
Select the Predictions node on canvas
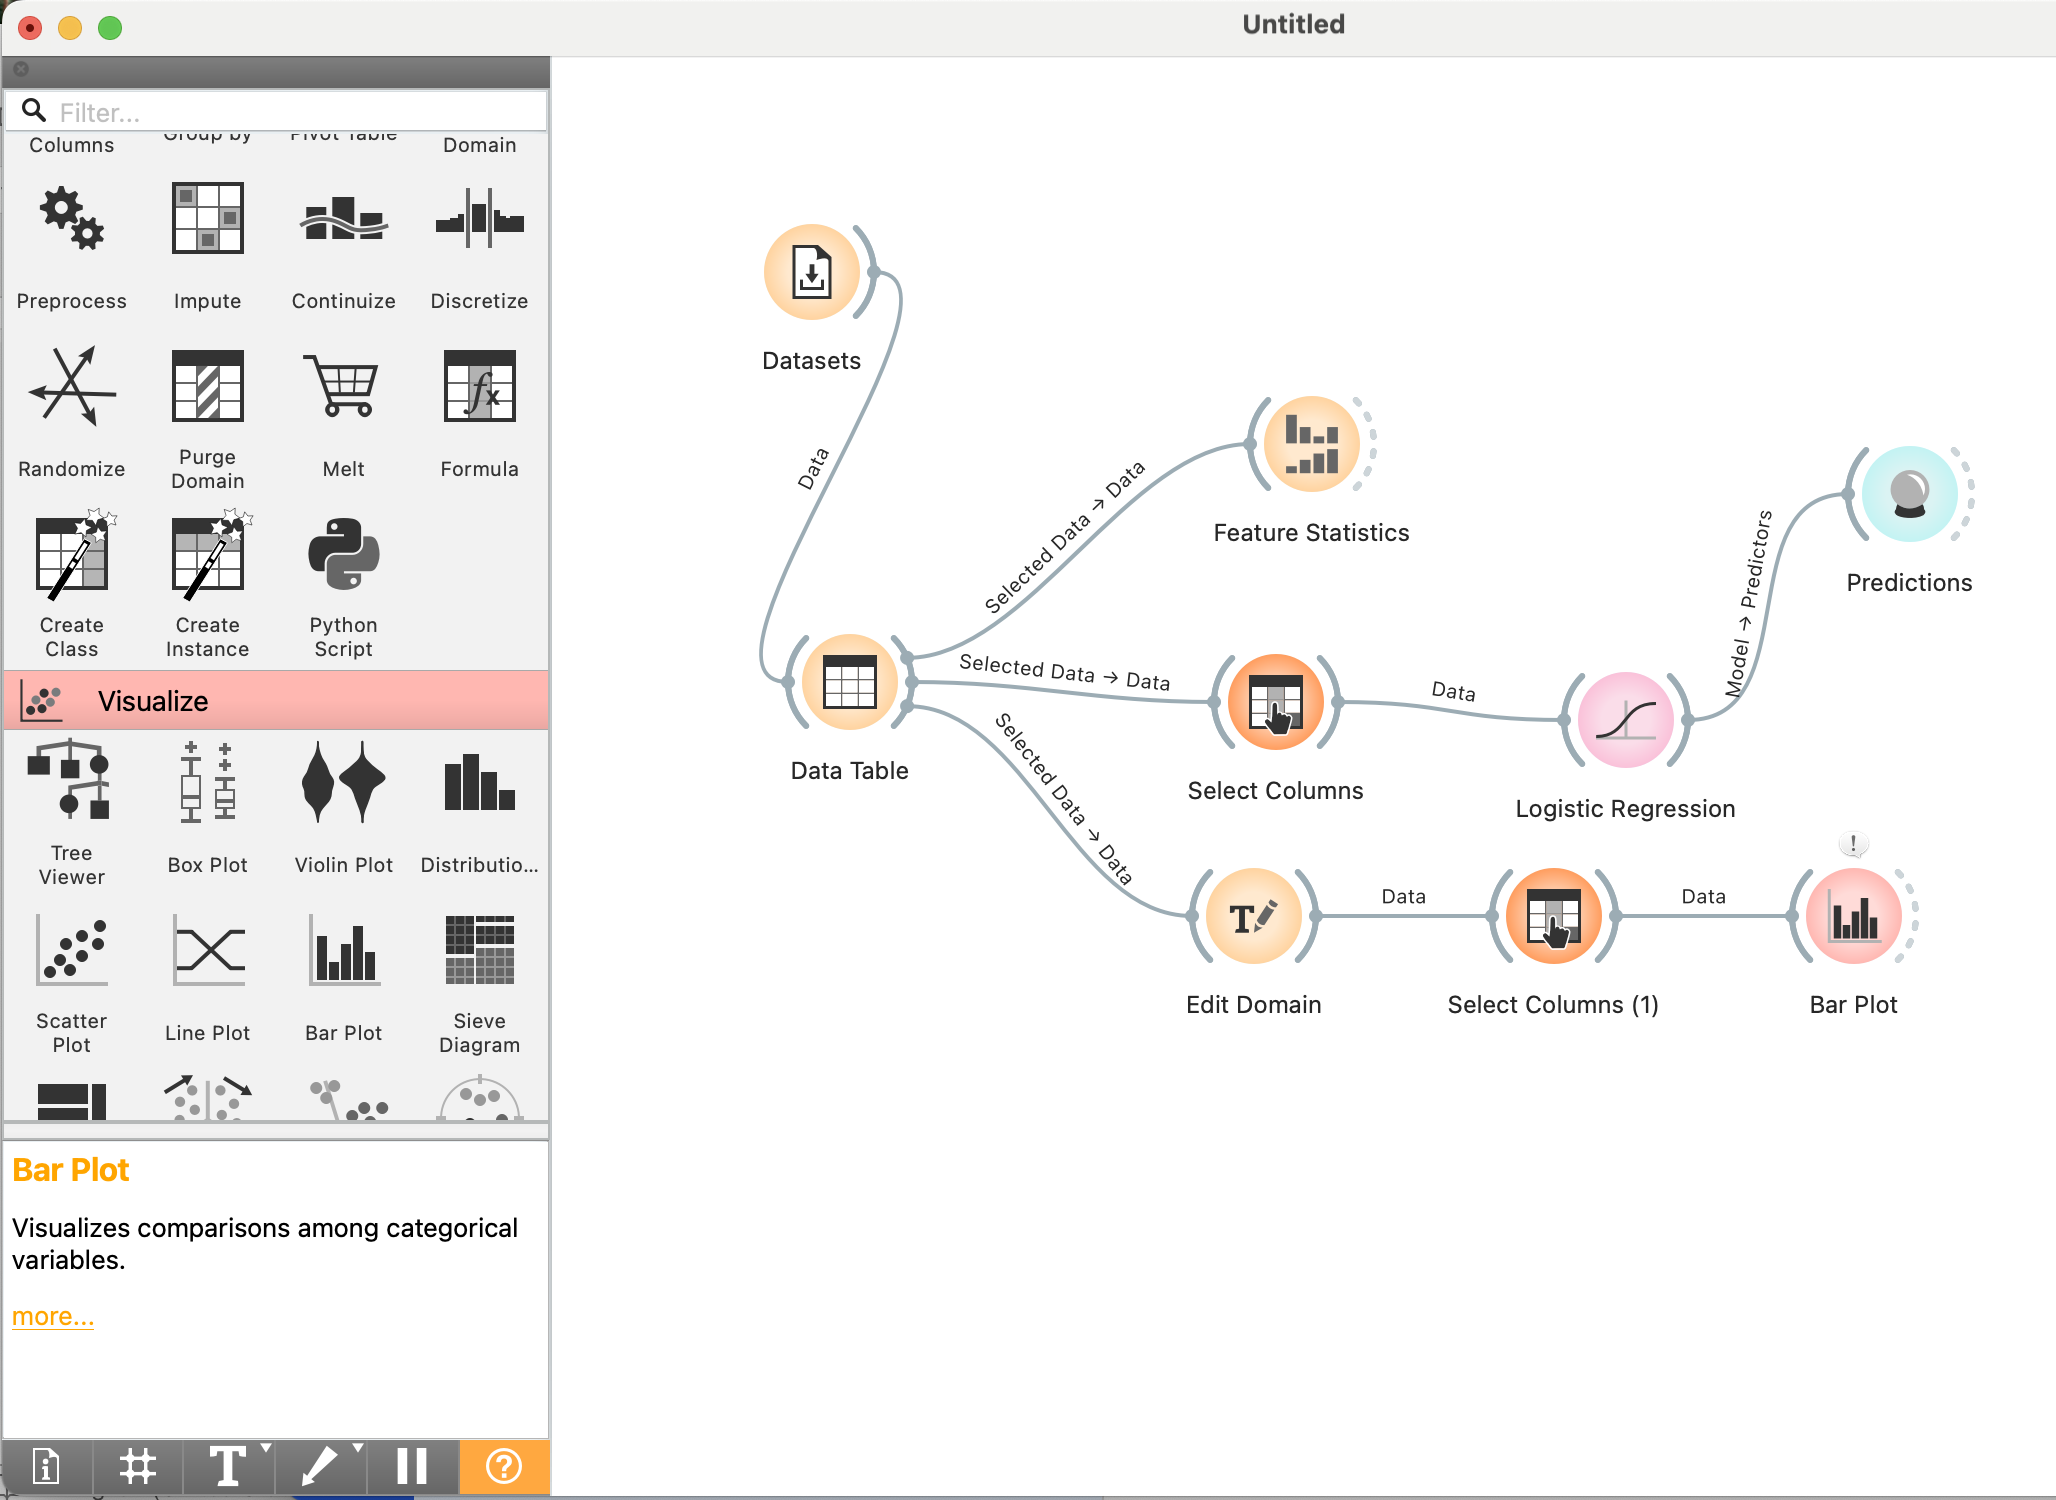coord(1908,494)
